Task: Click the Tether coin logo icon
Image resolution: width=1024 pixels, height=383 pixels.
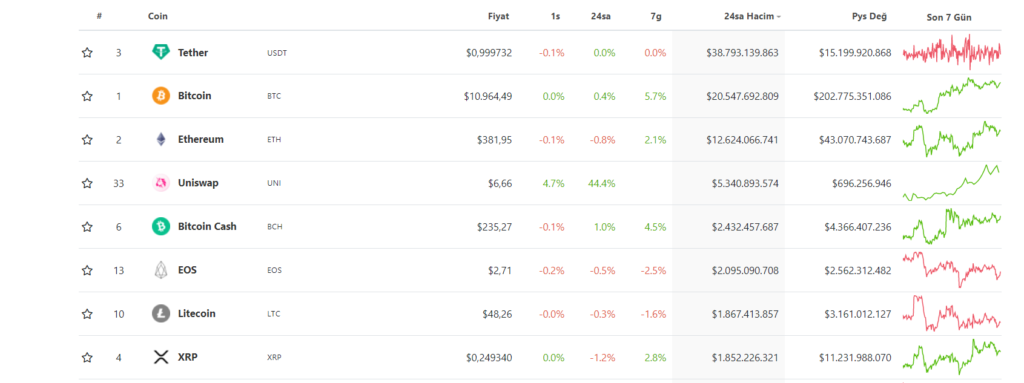Action: click(x=161, y=52)
